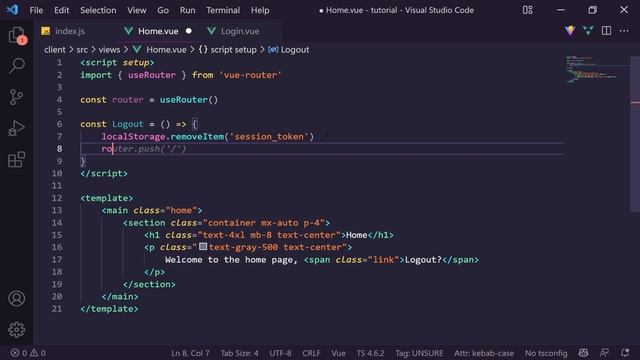This screenshot has height=360, width=640.
Task: Click the colorful gem icon in editor actions
Action: (570, 30)
